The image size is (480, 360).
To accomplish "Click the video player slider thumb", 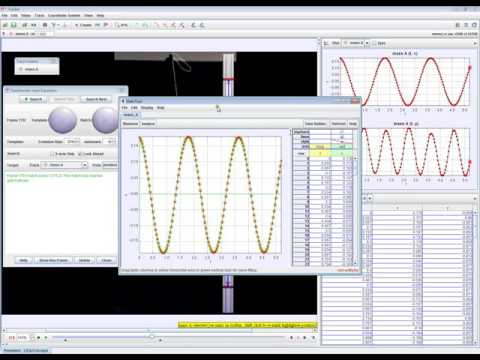I will coord(152,337).
